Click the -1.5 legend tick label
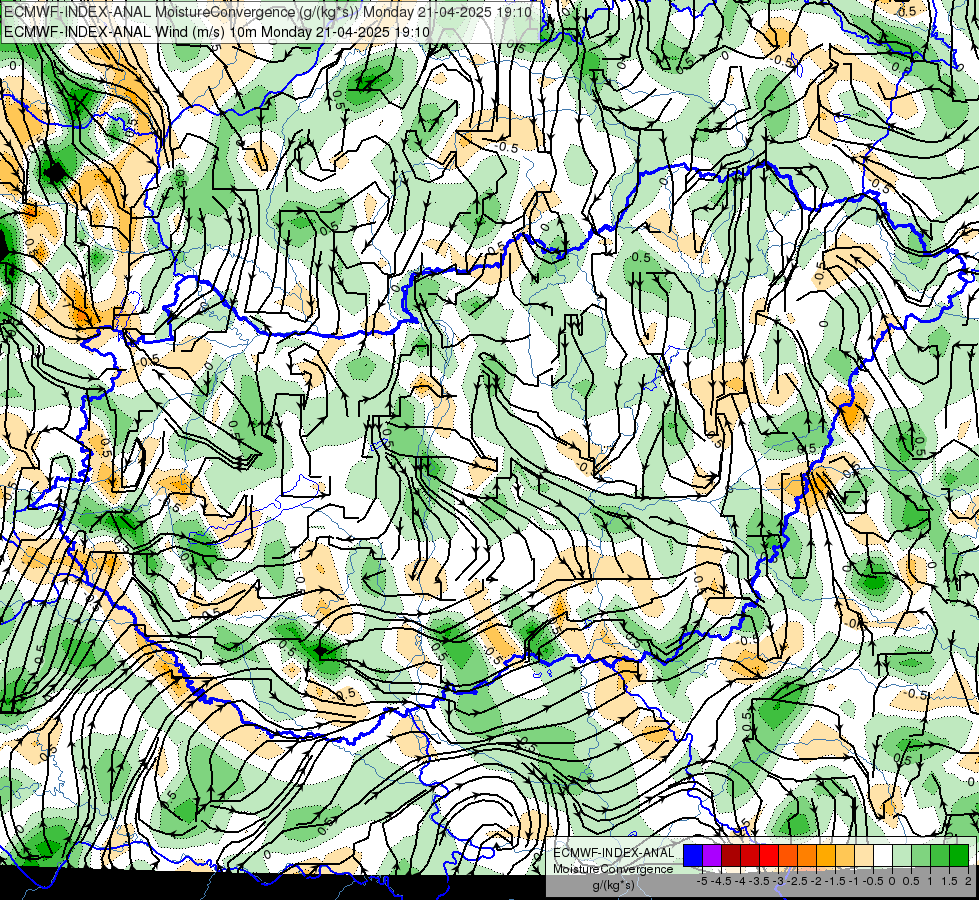 tap(835, 881)
